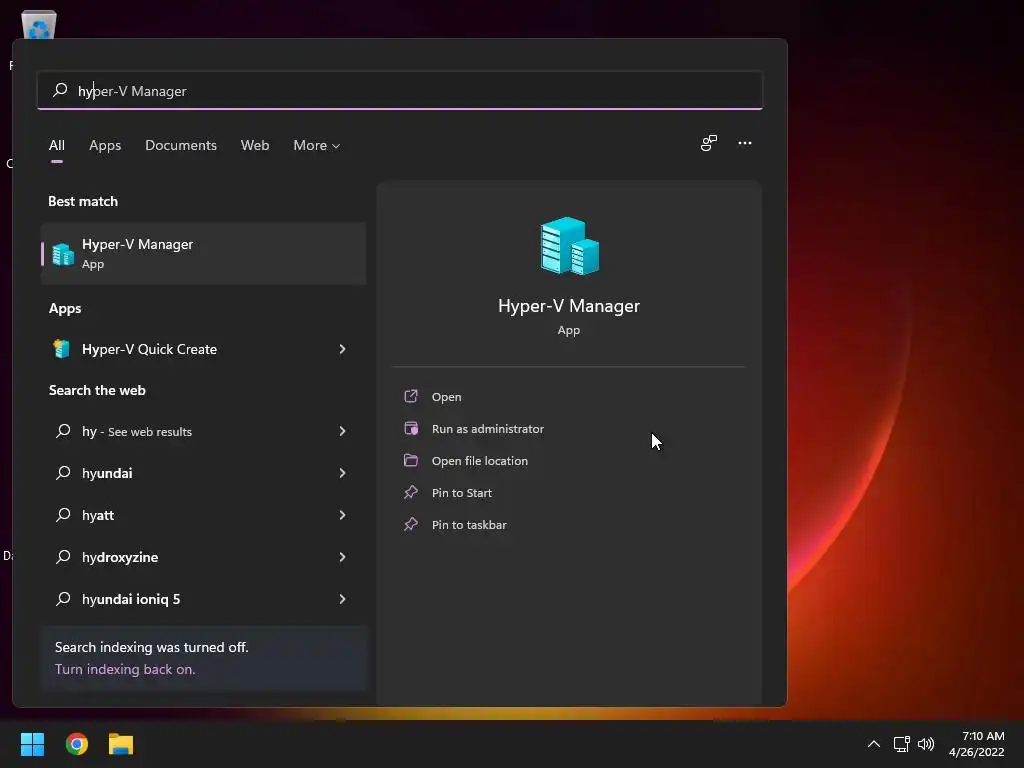This screenshot has width=1024, height=768.
Task: Click Hyper-V Manager title in preview pane
Action: coord(569,306)
